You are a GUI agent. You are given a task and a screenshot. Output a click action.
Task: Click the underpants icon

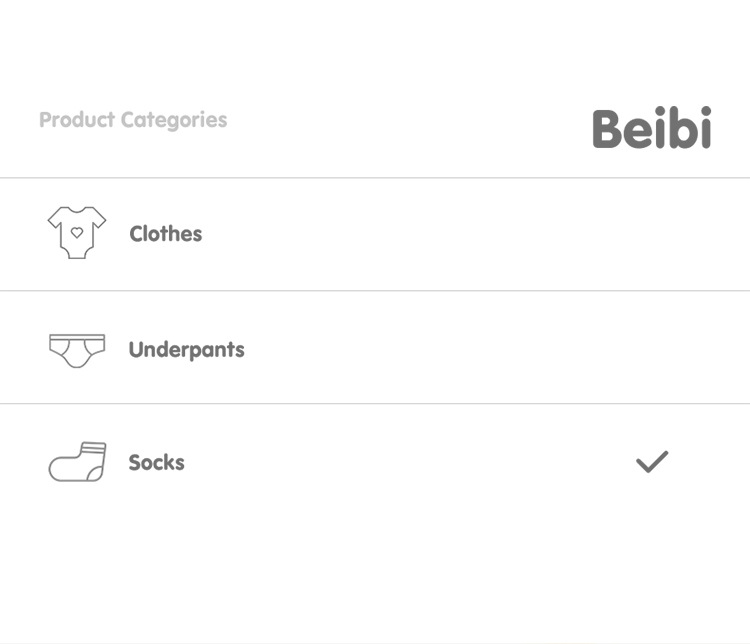tap(76, 349)
